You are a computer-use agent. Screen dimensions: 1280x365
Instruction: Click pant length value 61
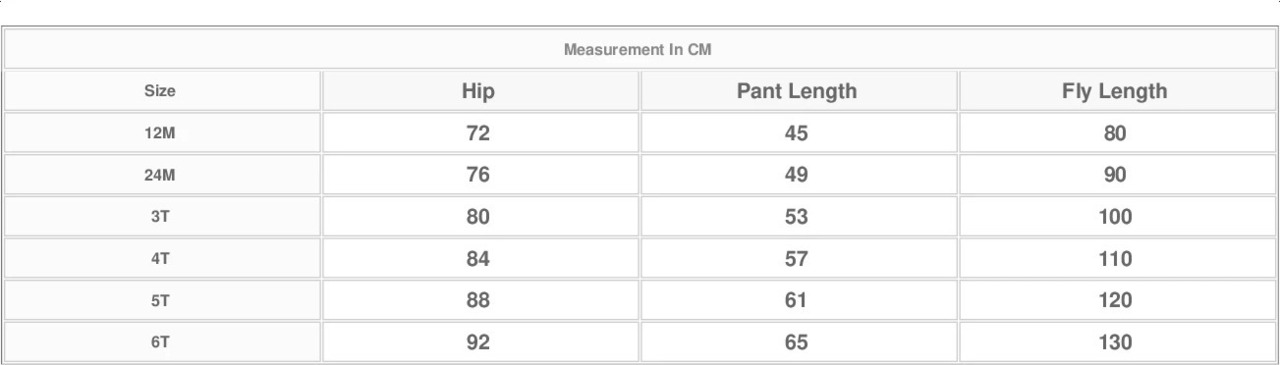[797, 302]
